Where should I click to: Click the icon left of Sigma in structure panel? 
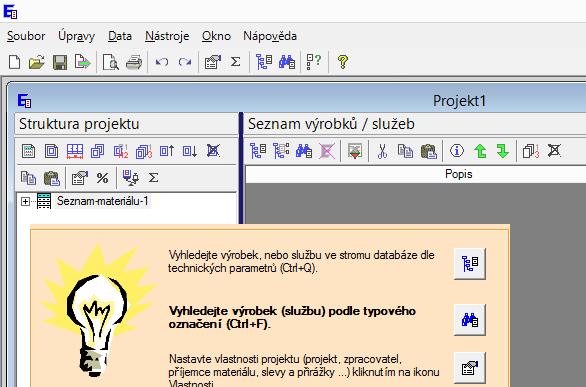(x=130, y=178)
